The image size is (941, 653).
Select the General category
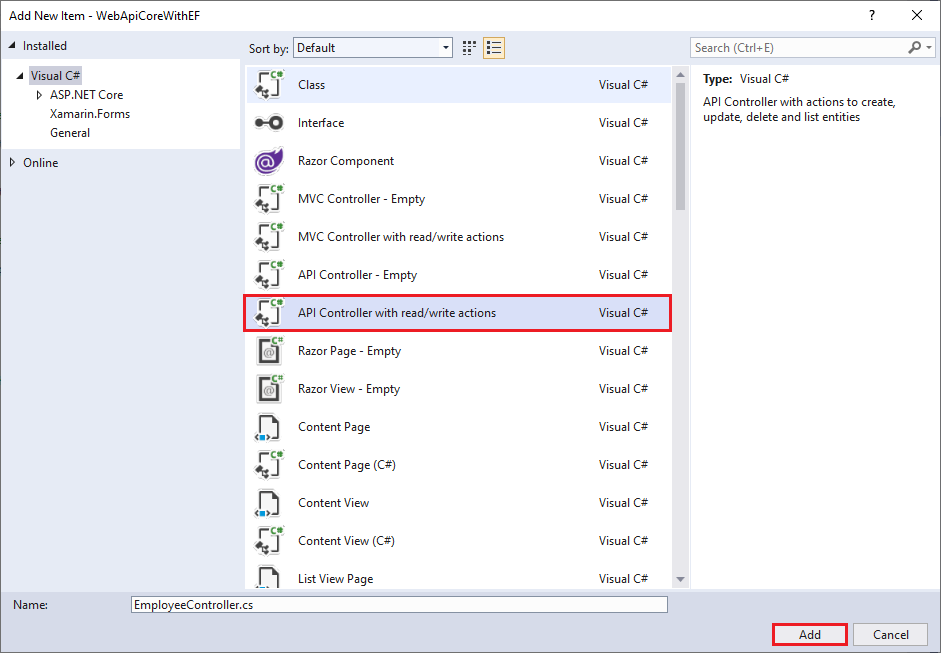tap(70, 133)
